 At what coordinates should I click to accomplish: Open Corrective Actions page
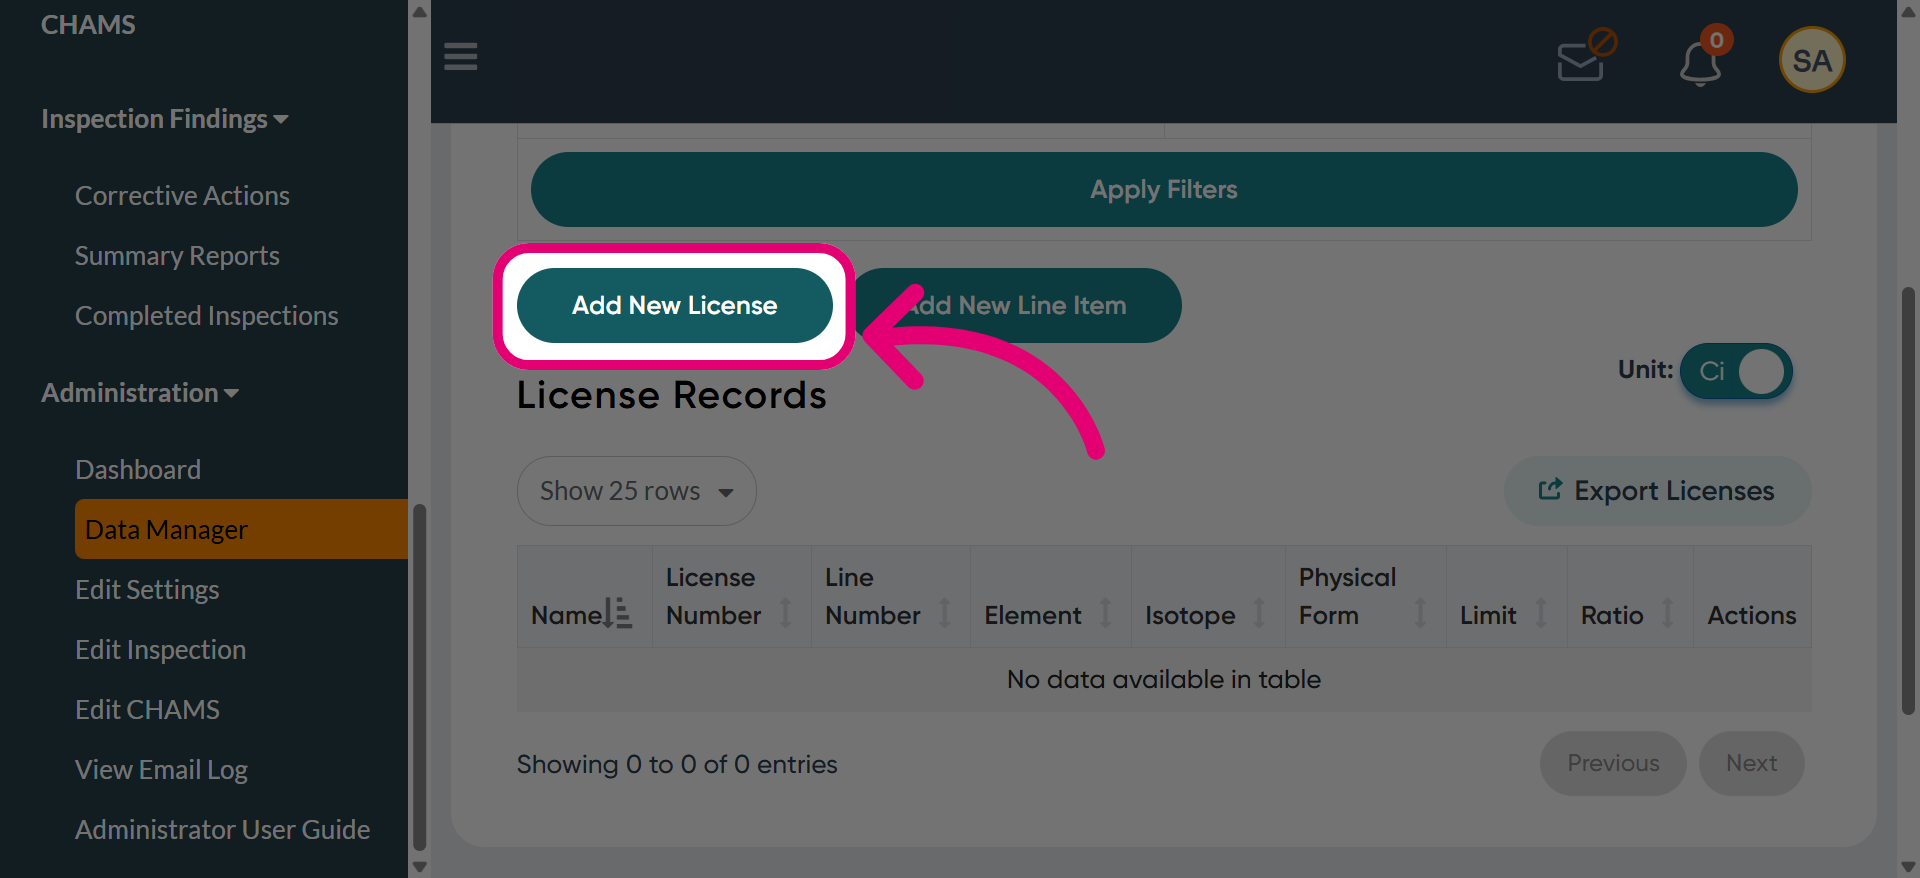tap(182, 196)
